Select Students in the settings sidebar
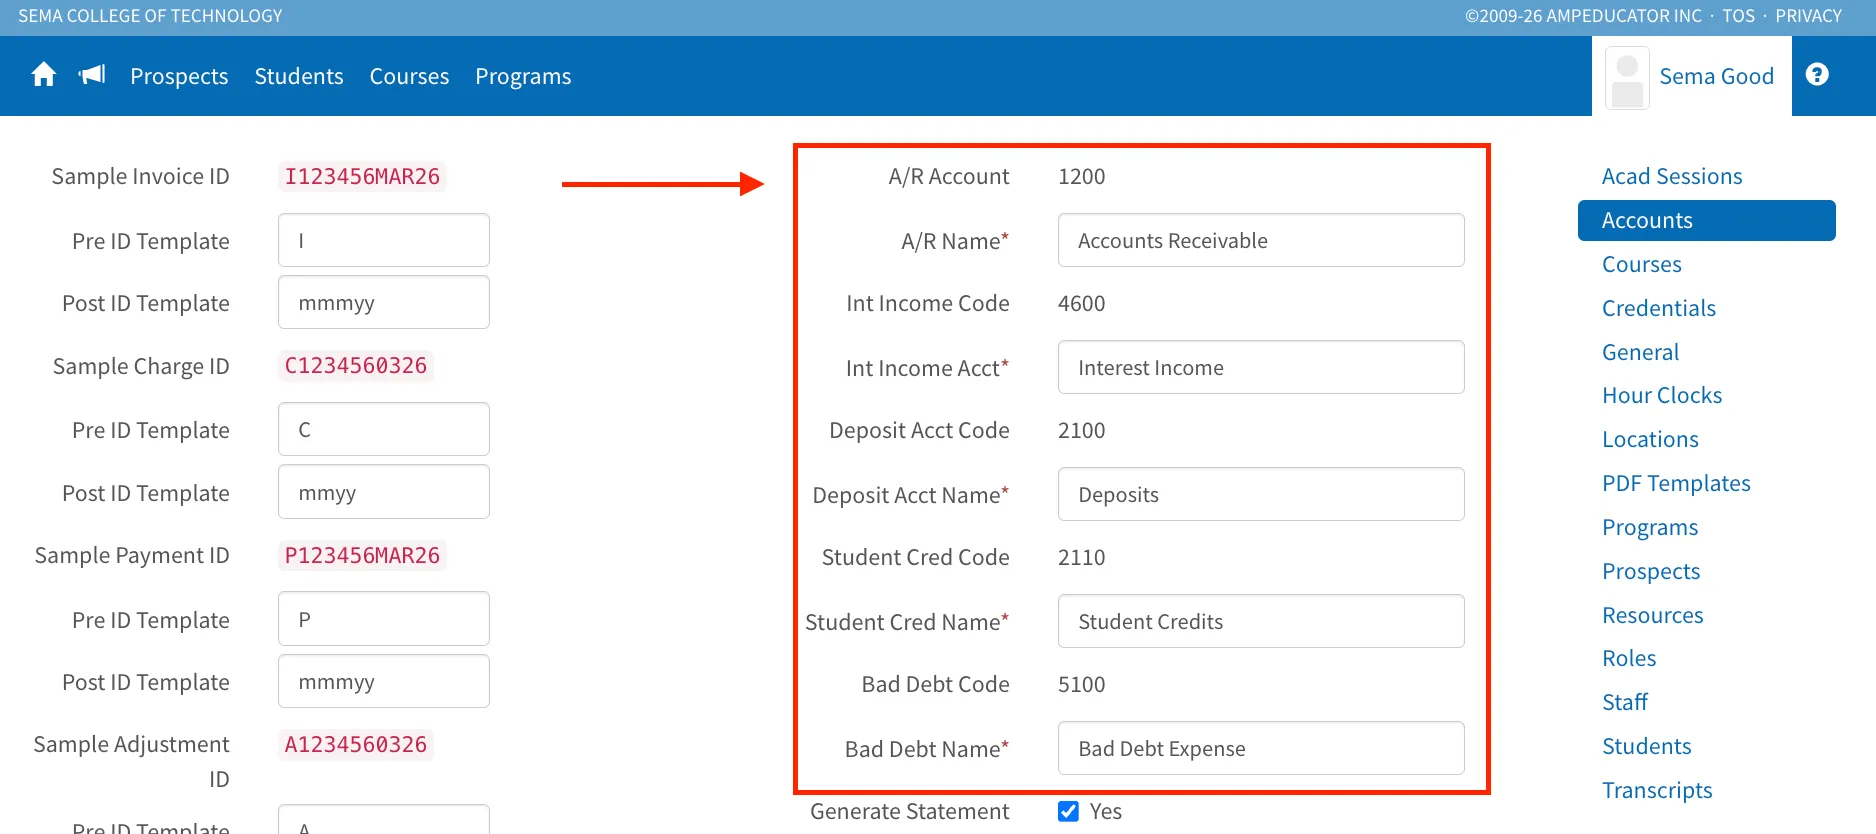Screen dimensions: 1876x834 1646,746
